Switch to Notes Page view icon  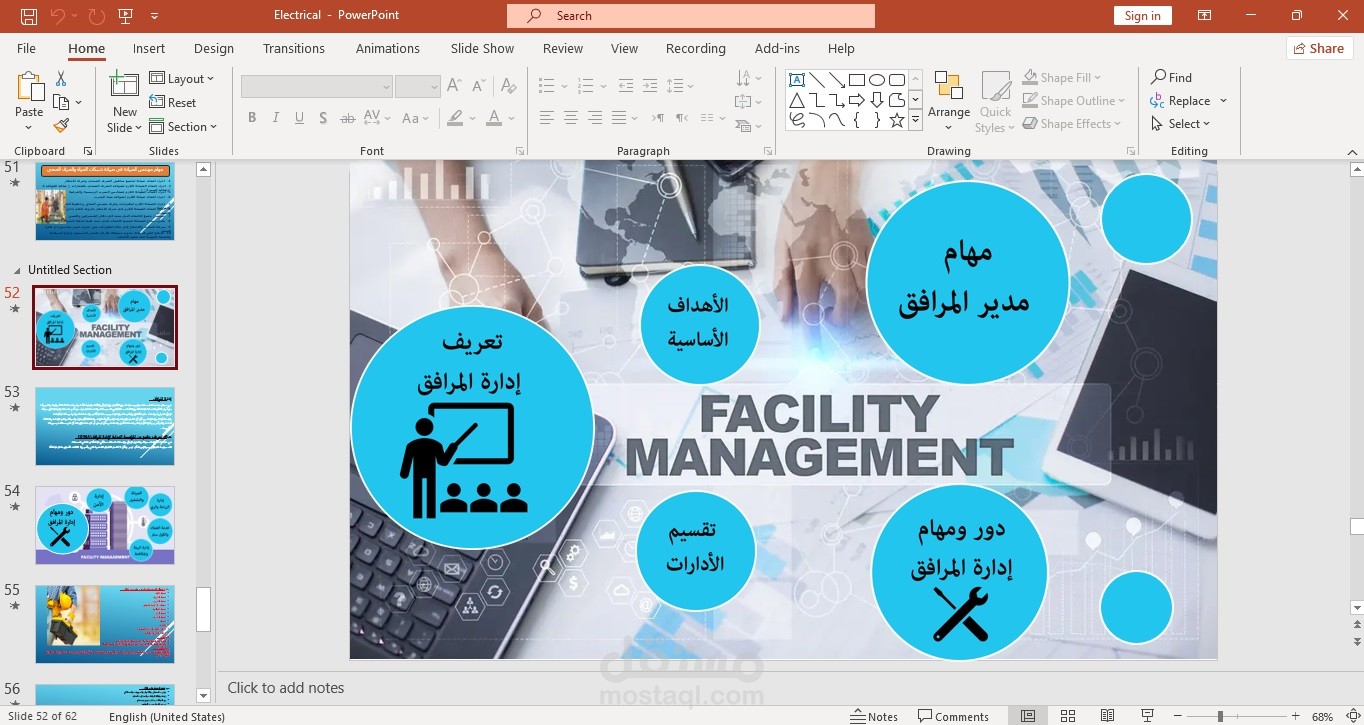[x=1107, y=715]
